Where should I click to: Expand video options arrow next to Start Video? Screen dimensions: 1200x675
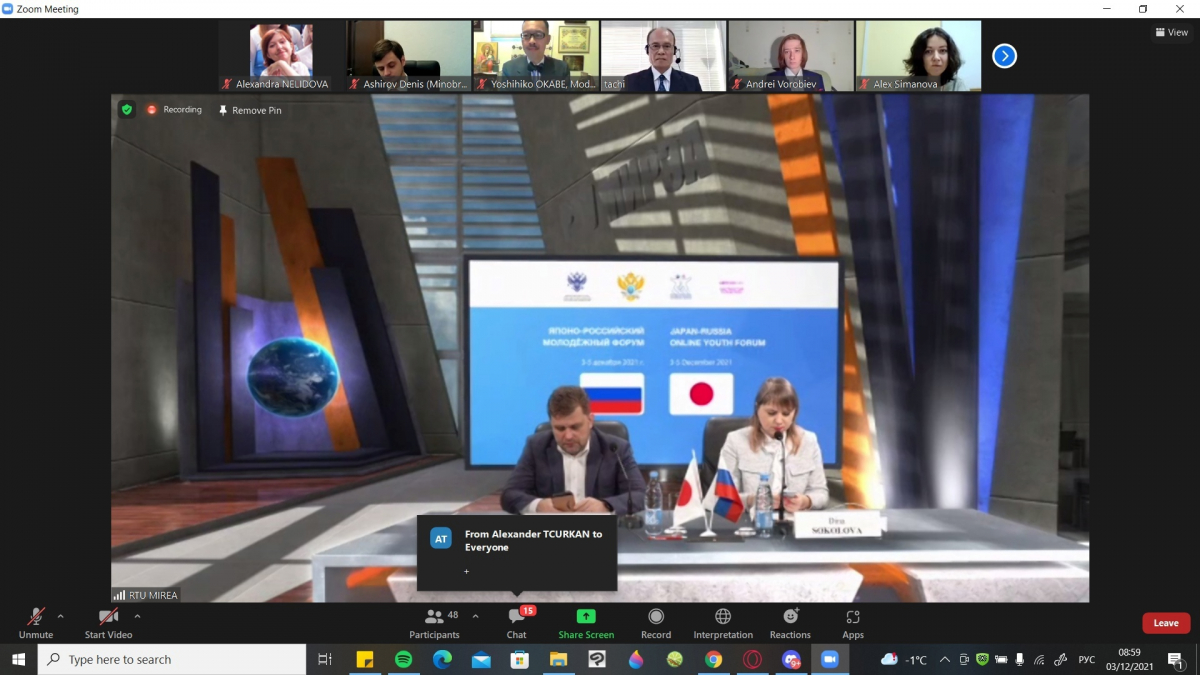137,616
